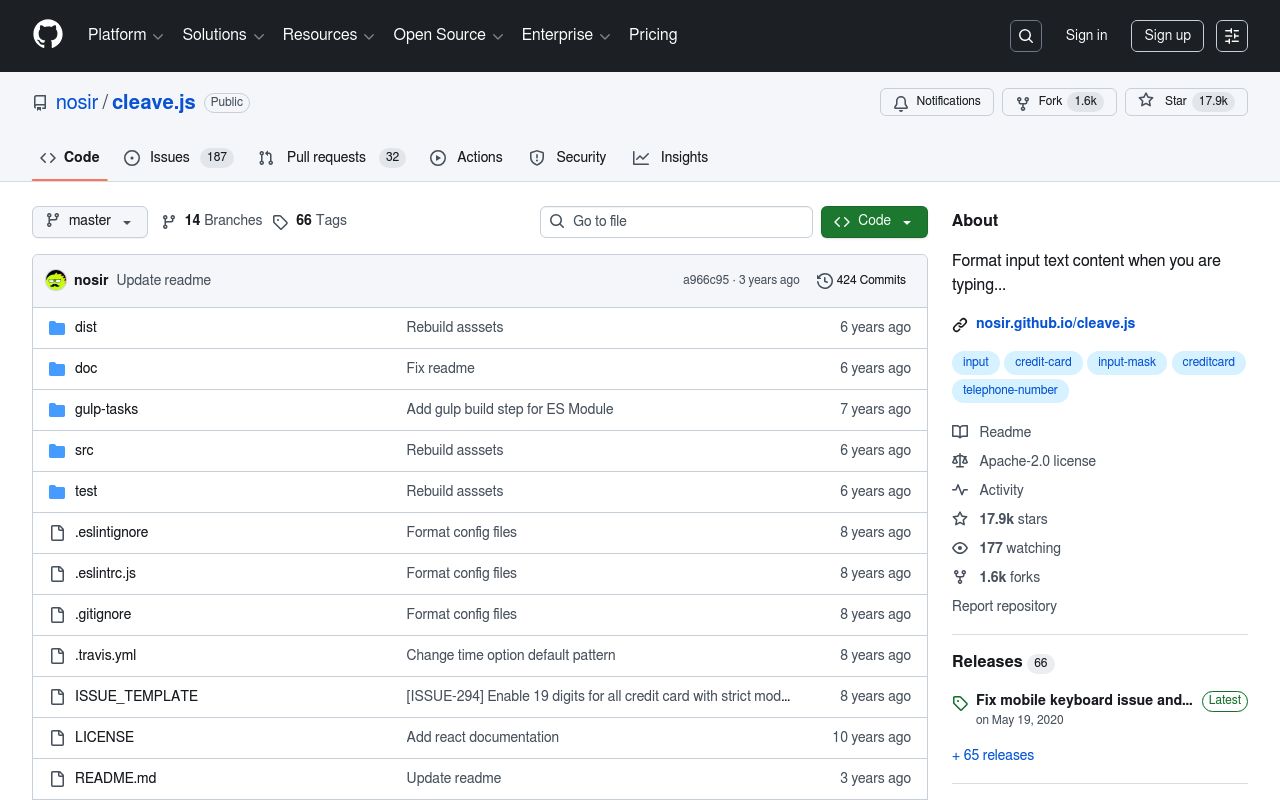Open the src folder icon

pyautogui.click(x=57, y=450)
